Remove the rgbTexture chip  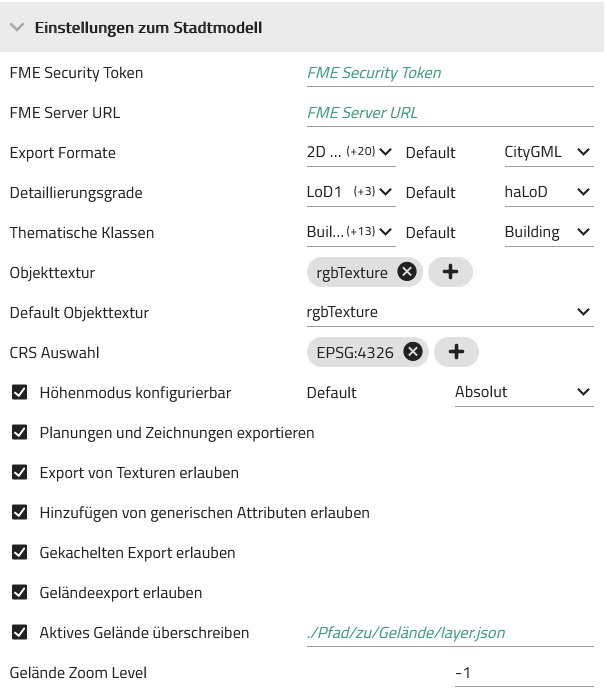coord(407,272)
